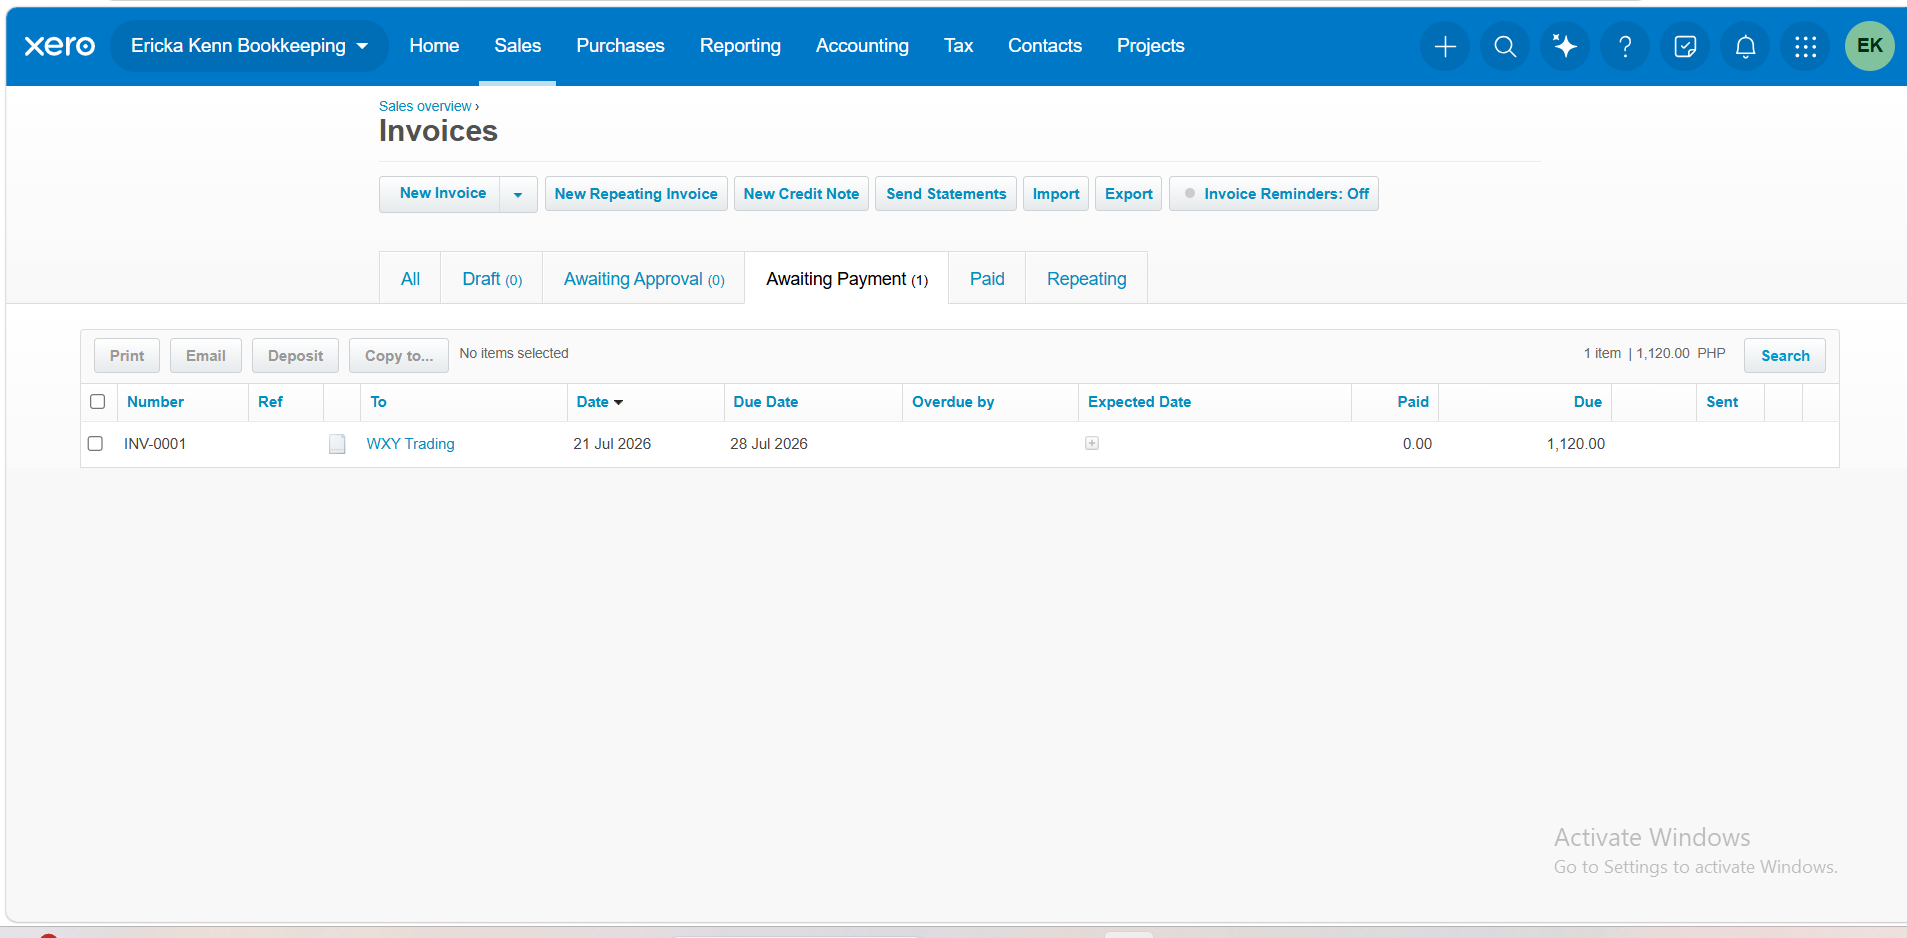Follow the Sales overview breadcrumb link
The image size is (1907, 938).
click(x=425, y=106)
